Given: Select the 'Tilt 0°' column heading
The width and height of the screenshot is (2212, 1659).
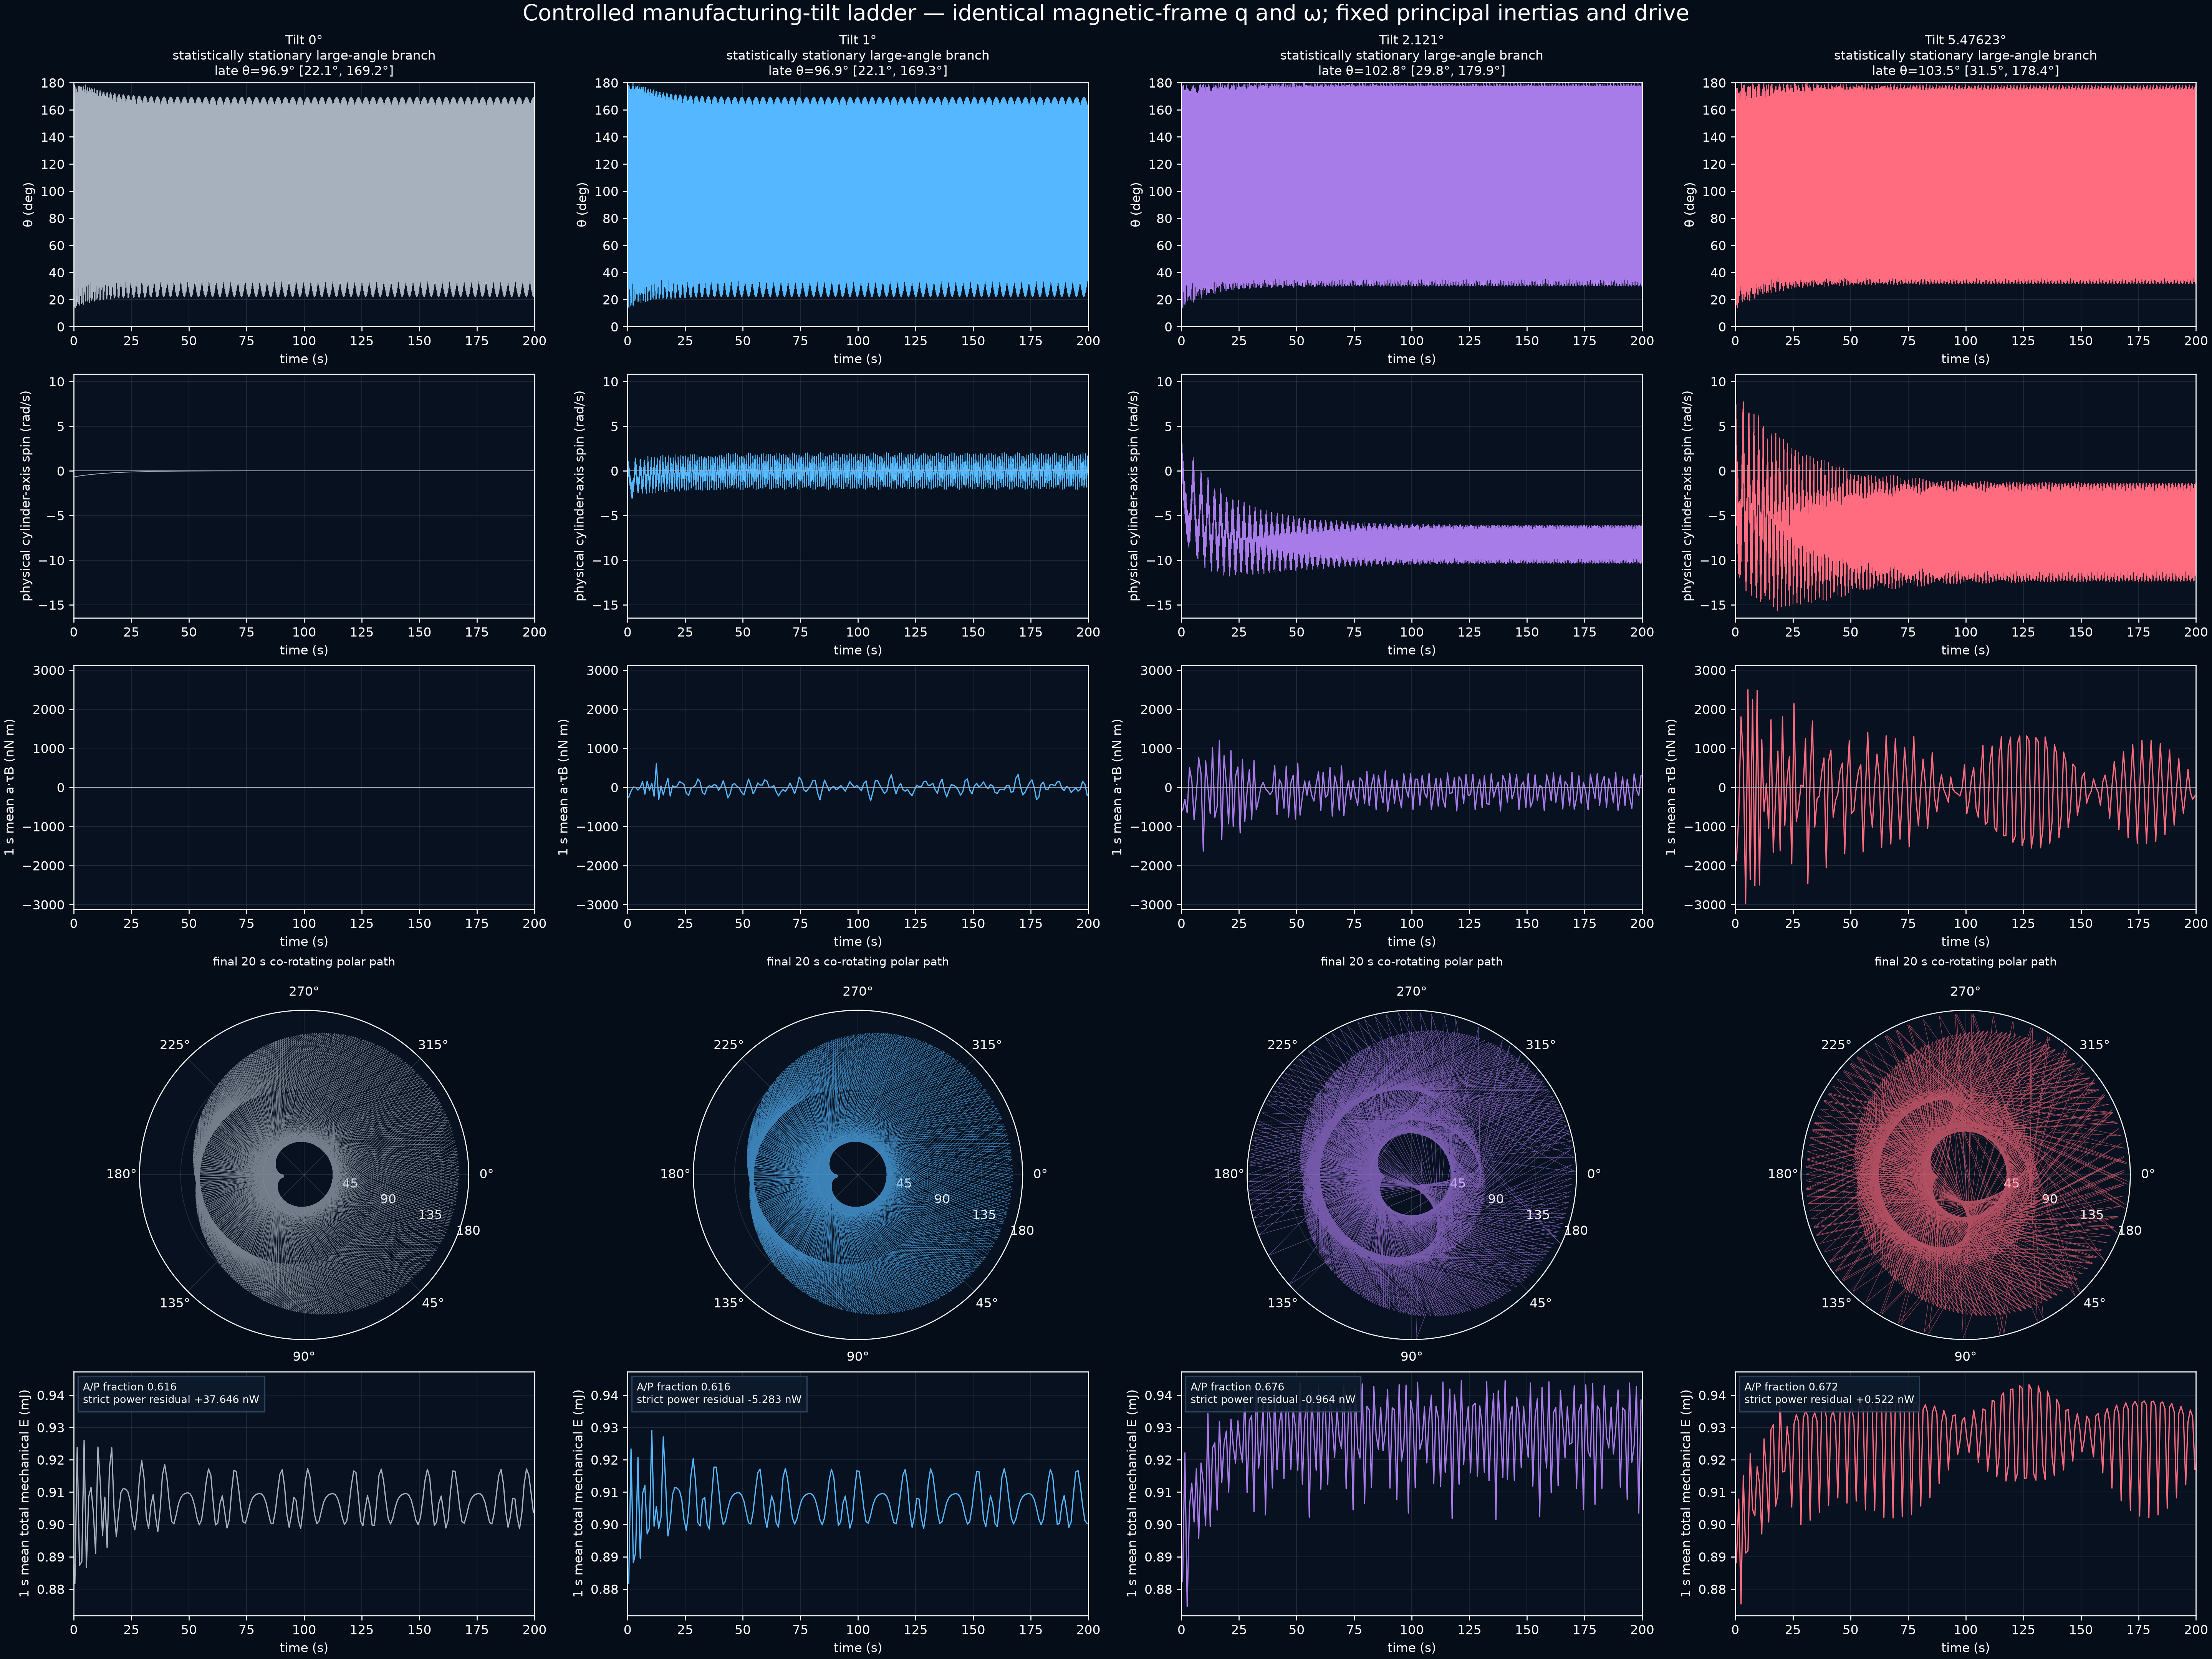Looking at the screenshot, I should pos(304,41).
